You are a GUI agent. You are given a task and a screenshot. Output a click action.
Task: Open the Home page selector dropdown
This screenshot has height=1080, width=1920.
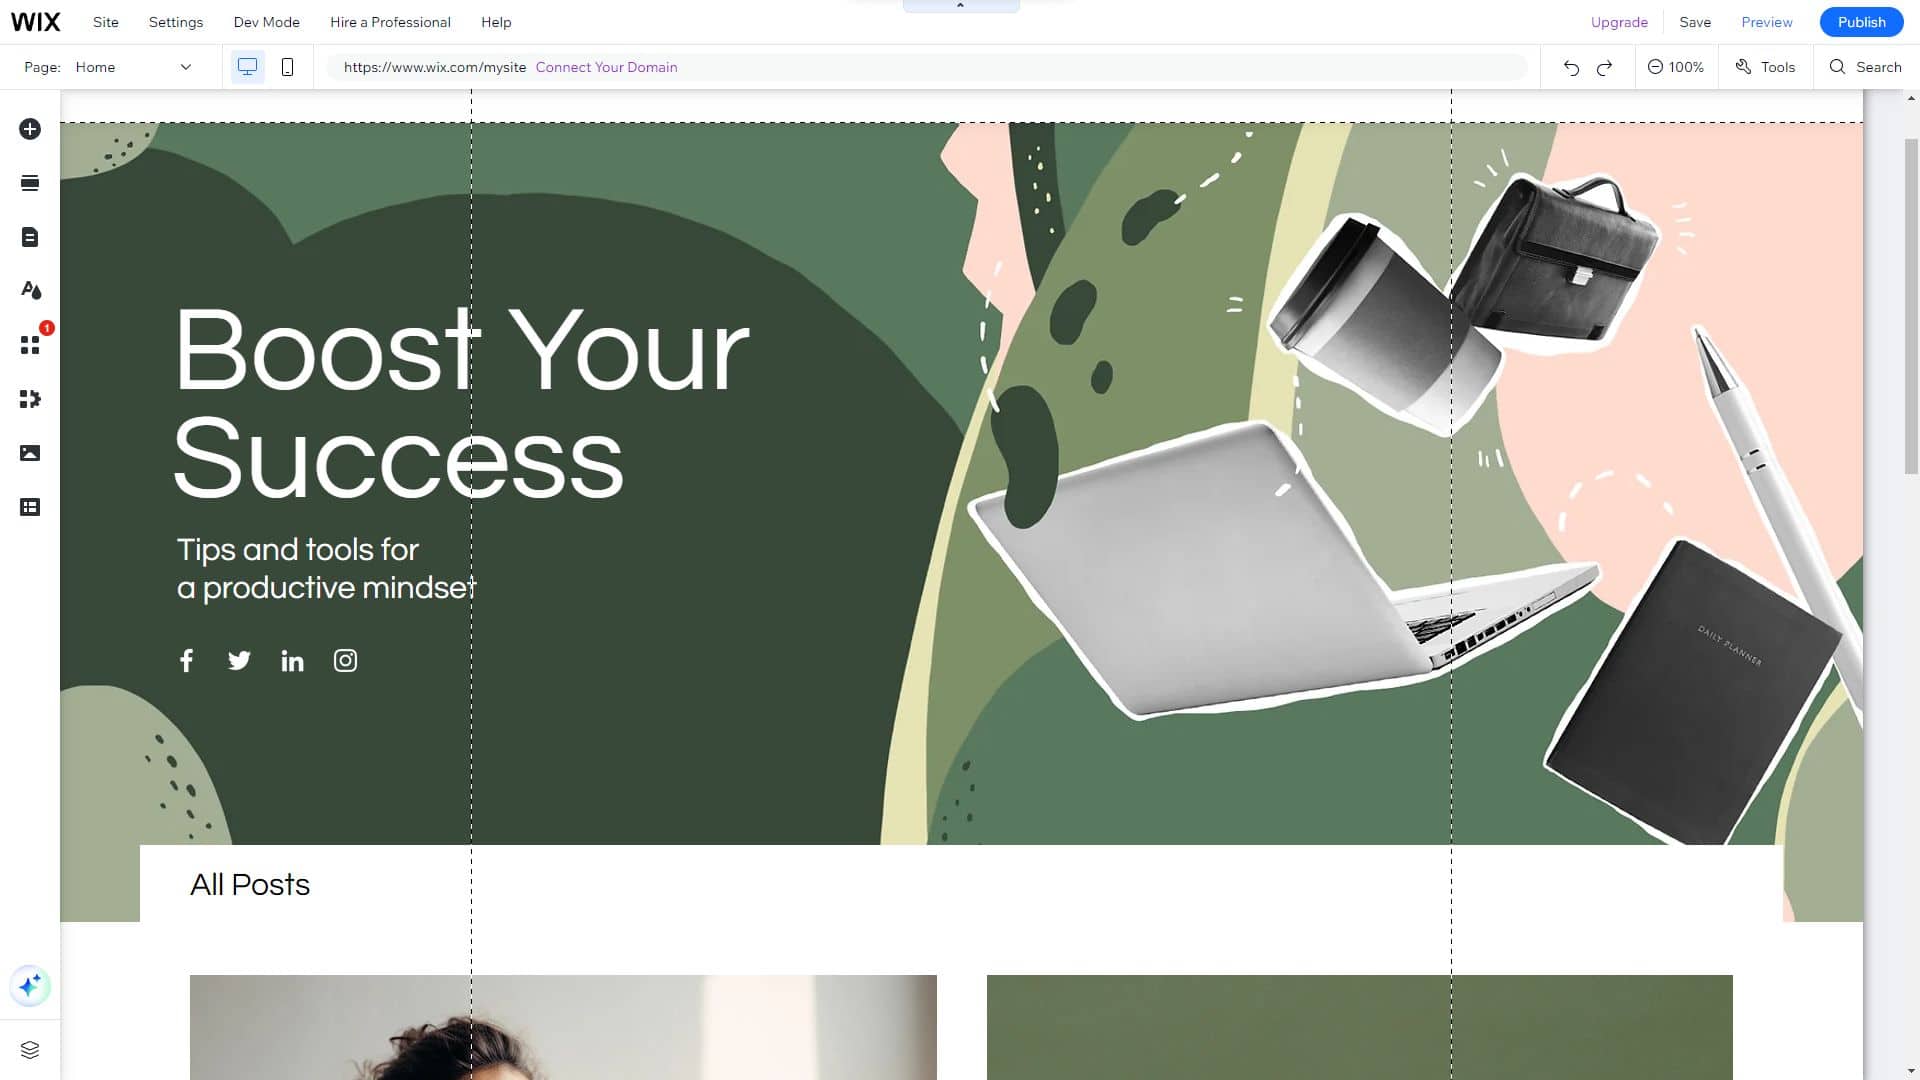click(135, 67)
